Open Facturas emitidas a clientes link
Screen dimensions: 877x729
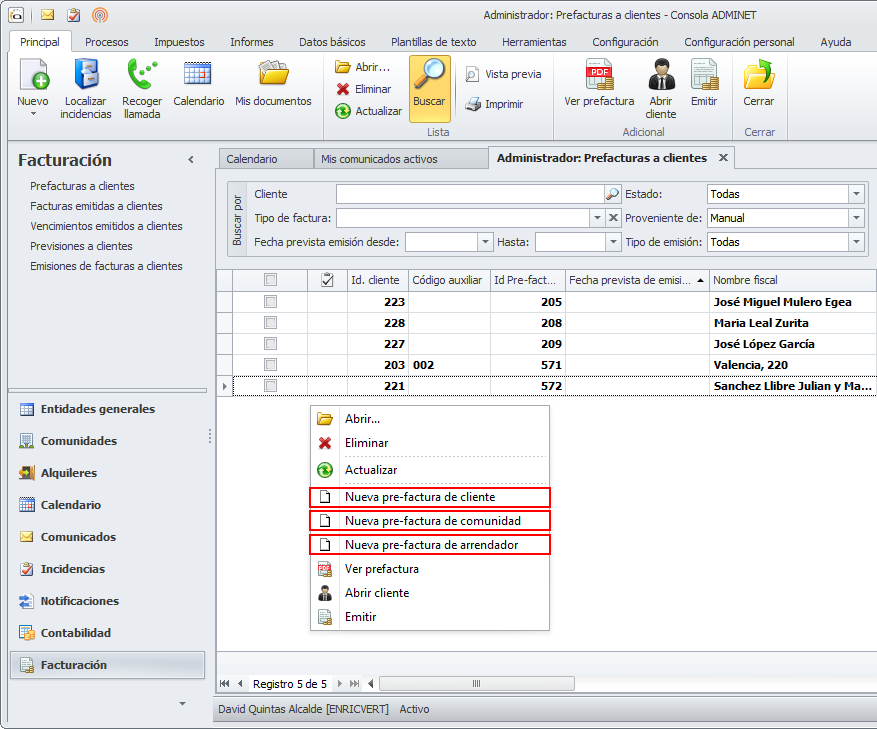point(96,206)
